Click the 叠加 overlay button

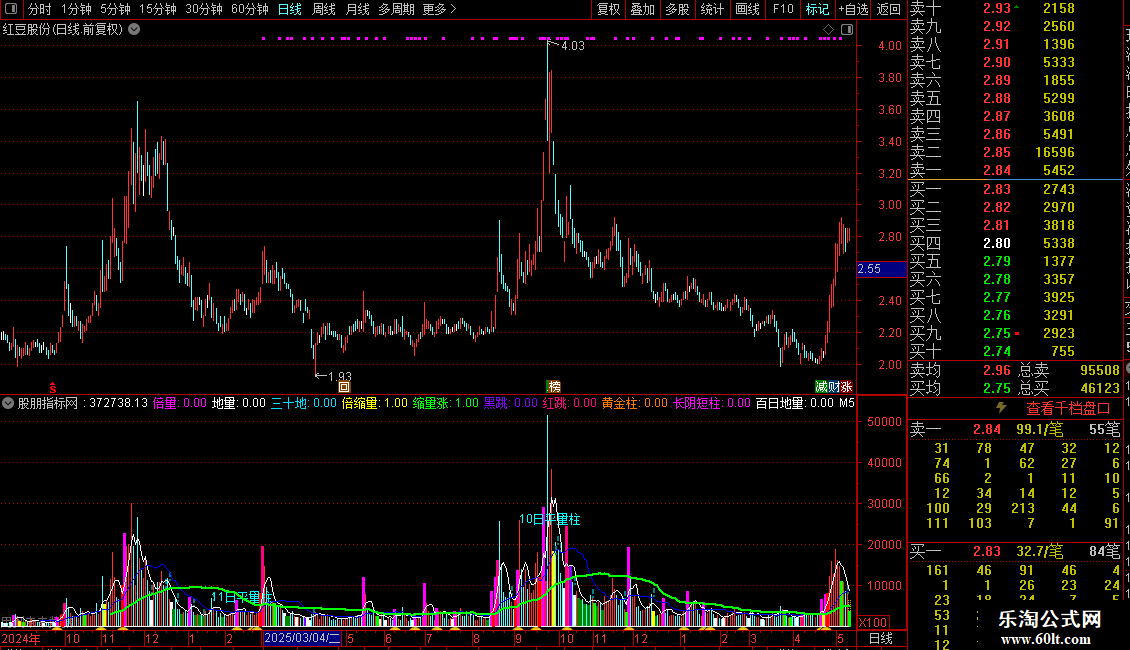pos(643,9)
